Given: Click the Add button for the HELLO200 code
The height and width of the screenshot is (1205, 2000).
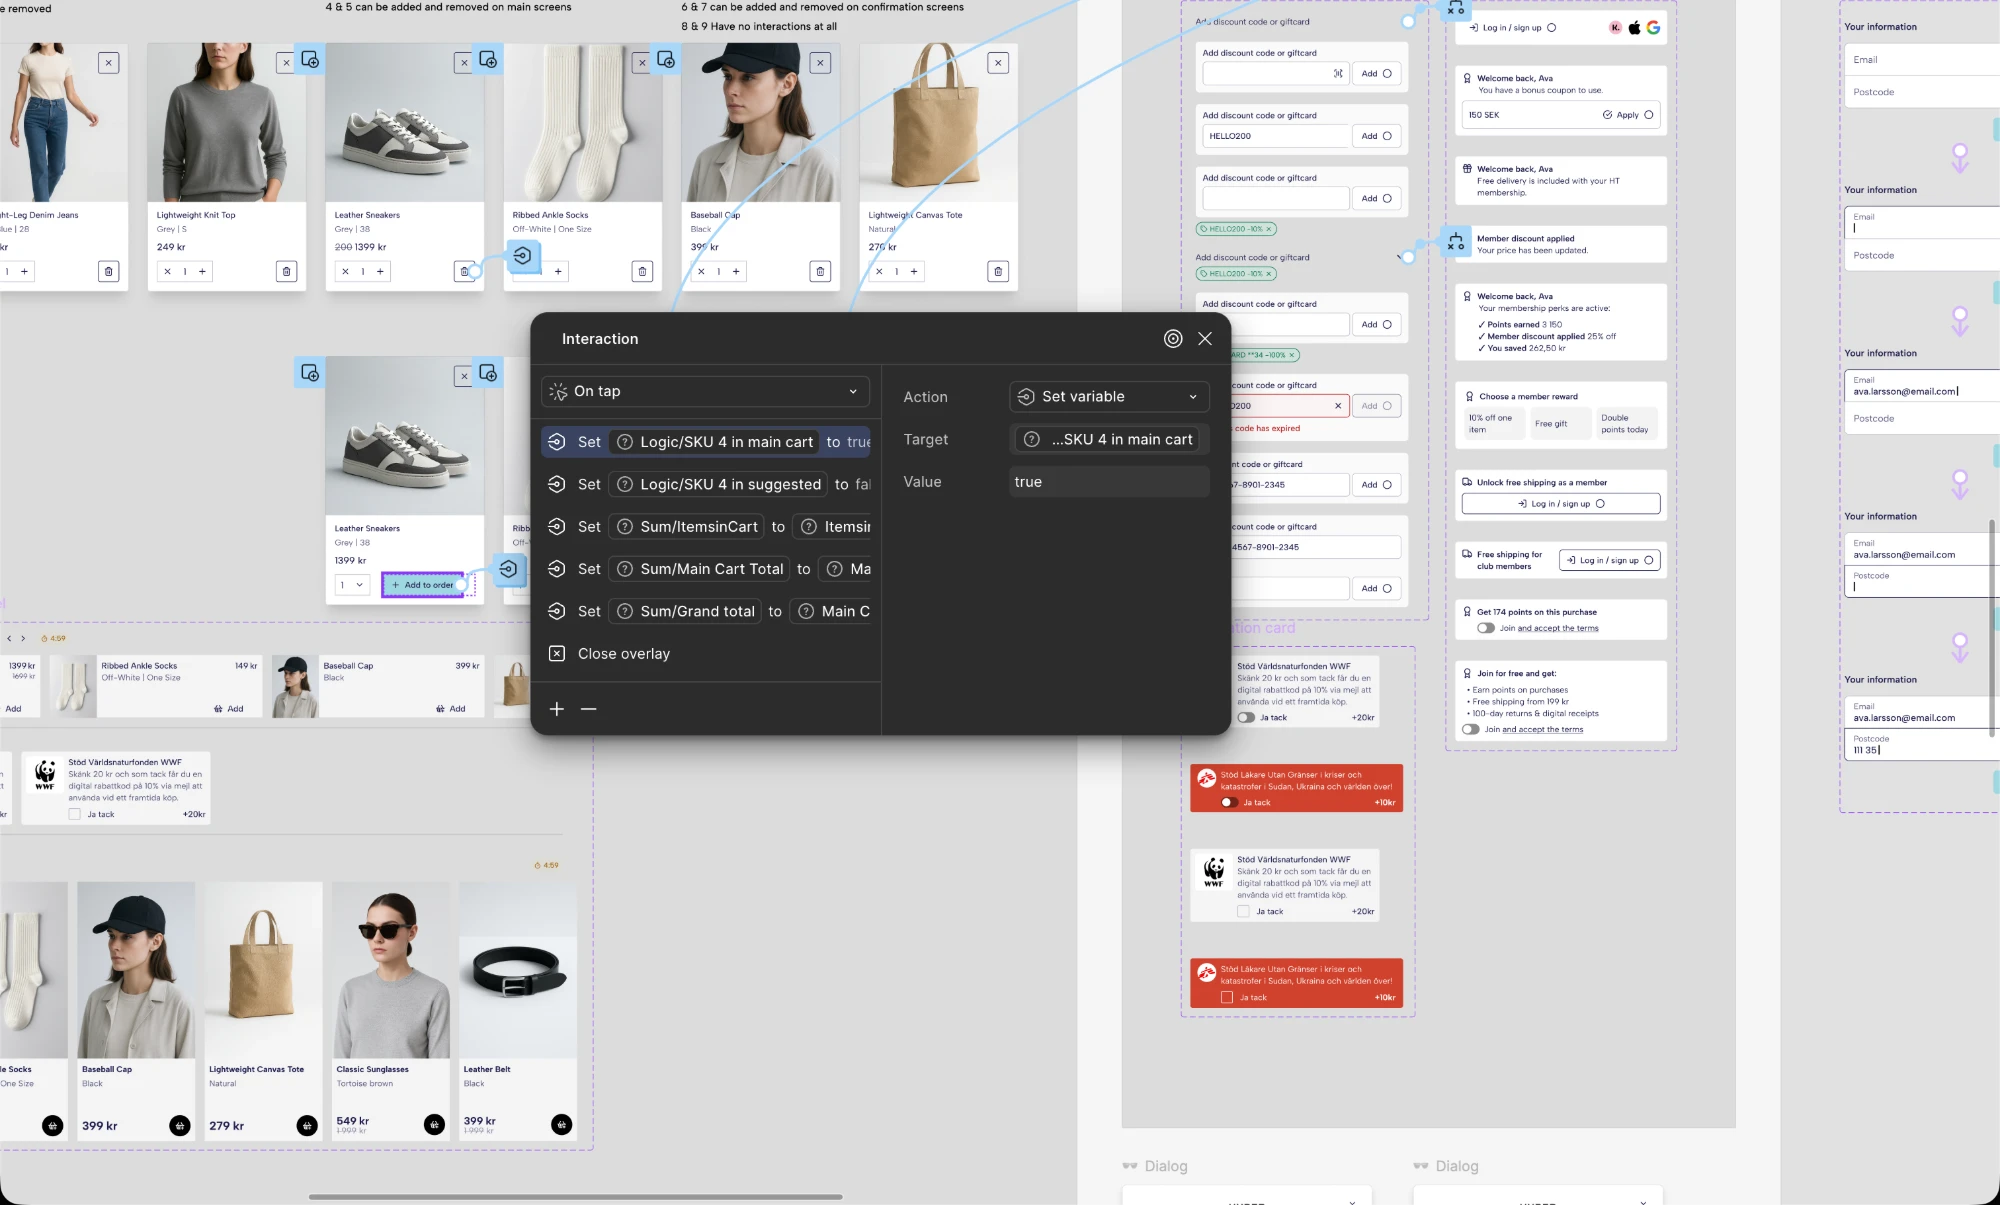Looking at the screenshot, I should click(1377, 136).
